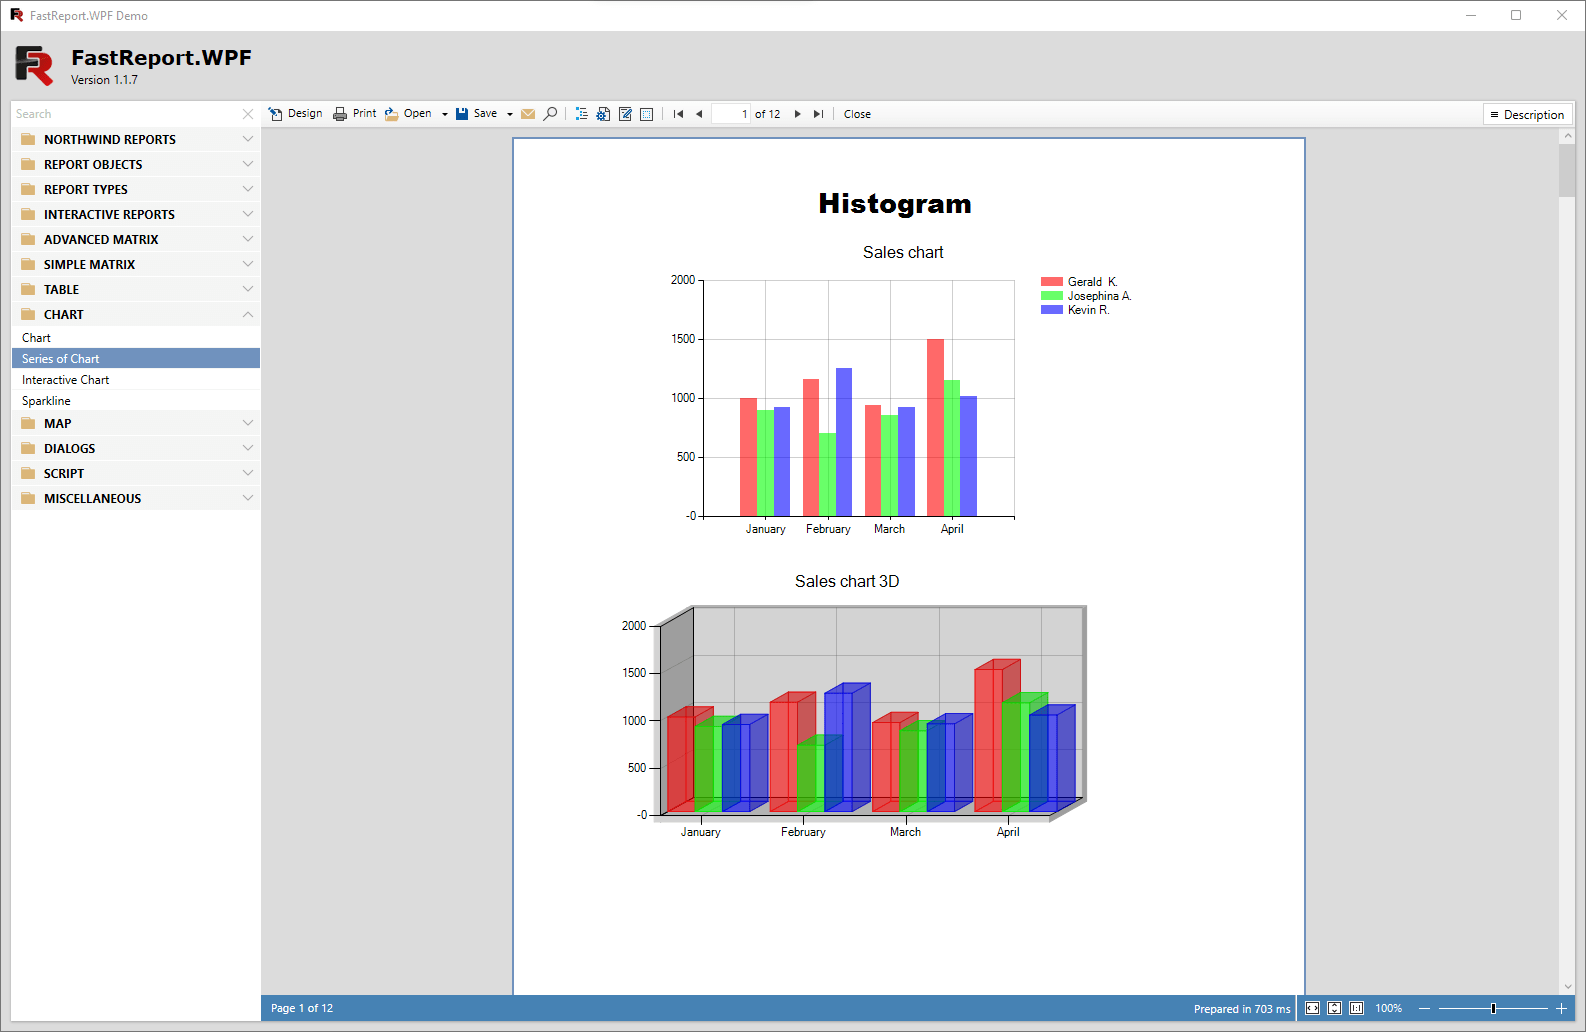Select the Sparkline report item
Image resolution: width=1586 pixels, height=1032 pixels.
pyautogui.click(x=46, y=401)
